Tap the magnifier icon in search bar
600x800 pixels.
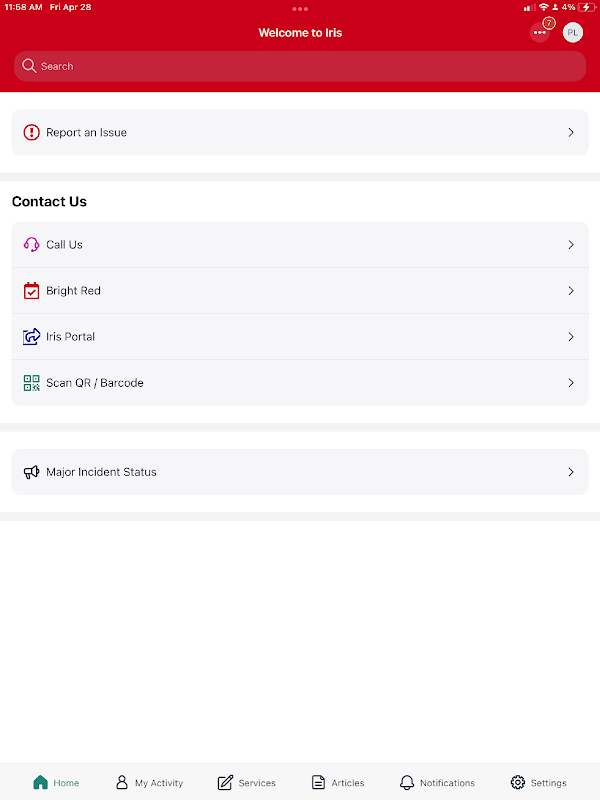pos(29,66)
